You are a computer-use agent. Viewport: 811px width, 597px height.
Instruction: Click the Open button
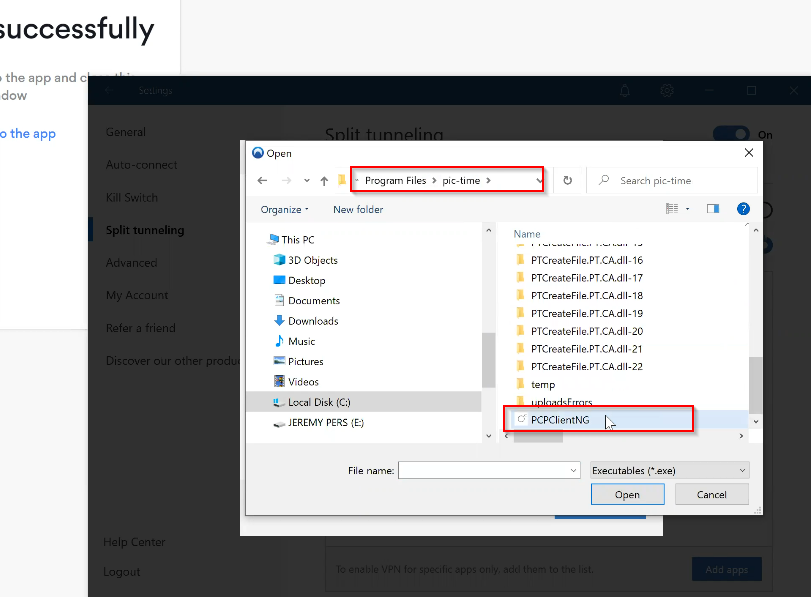pos(627,495)
